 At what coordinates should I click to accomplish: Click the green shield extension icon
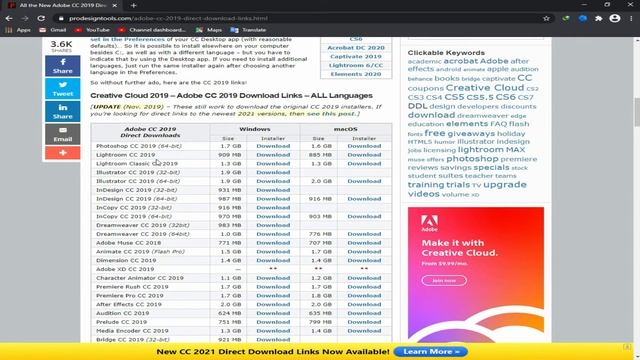click(x=566, y=18)
